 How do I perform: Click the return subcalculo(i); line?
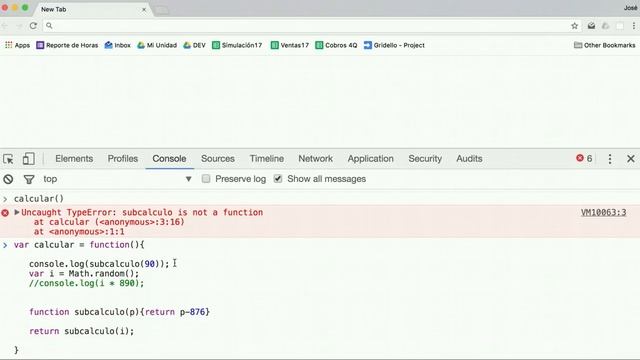pyautogui.click(x=81, y=331)
